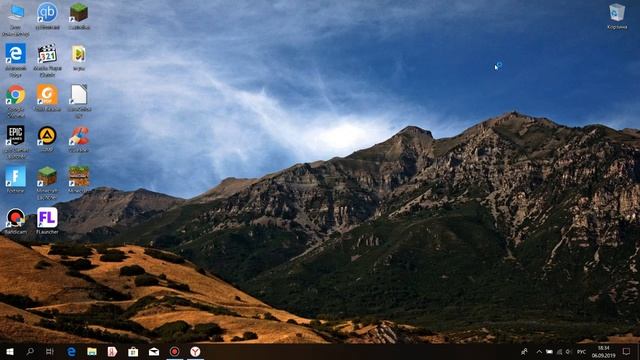Open FLauncher desktop shortcut
The image size is (640, 360).
[x=47, y=221]
